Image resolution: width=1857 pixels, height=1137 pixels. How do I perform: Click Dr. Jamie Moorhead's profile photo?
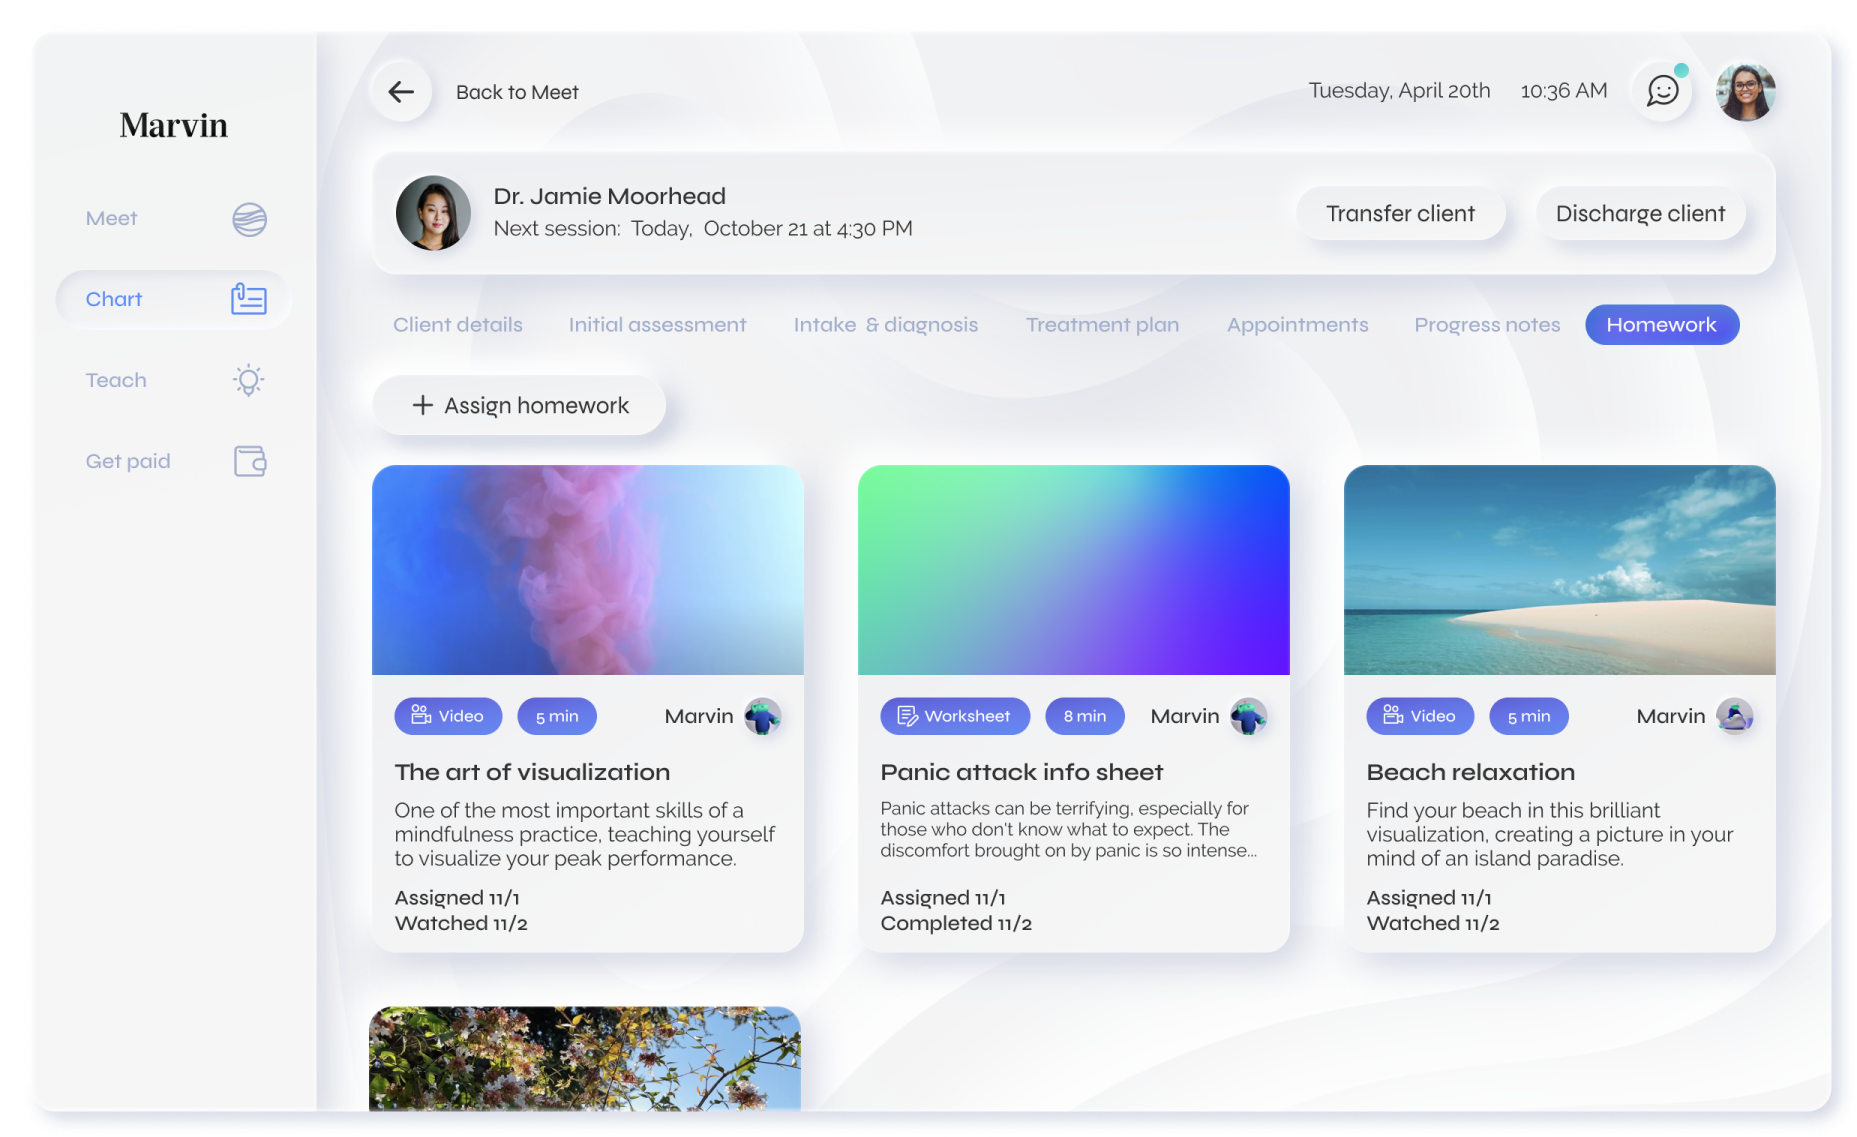pos(433,213)
